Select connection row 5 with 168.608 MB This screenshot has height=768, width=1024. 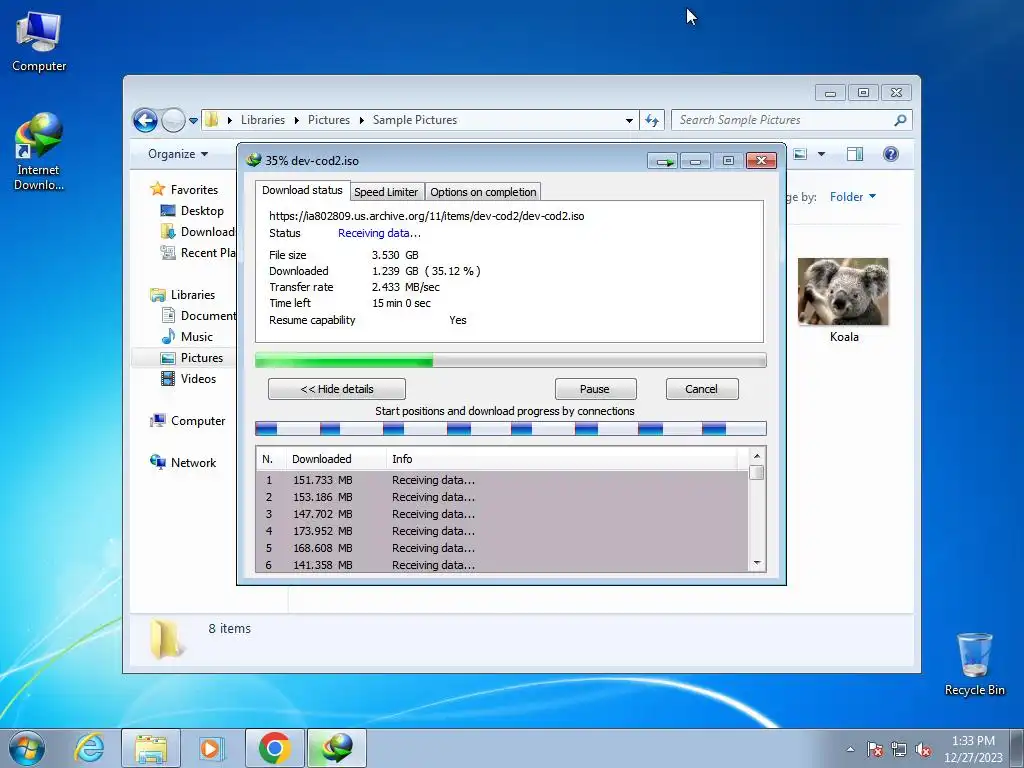502,548
